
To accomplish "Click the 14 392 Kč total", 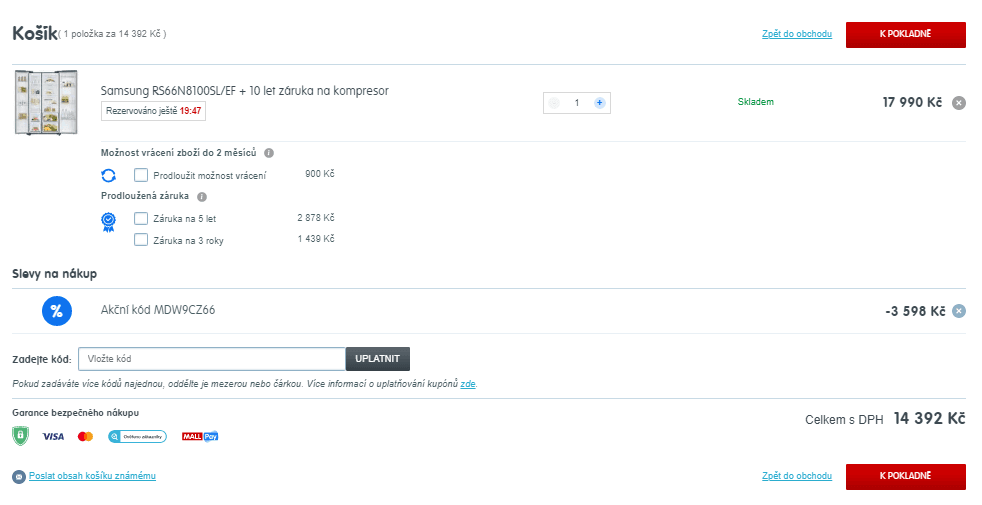I will (x=929, y=419).
